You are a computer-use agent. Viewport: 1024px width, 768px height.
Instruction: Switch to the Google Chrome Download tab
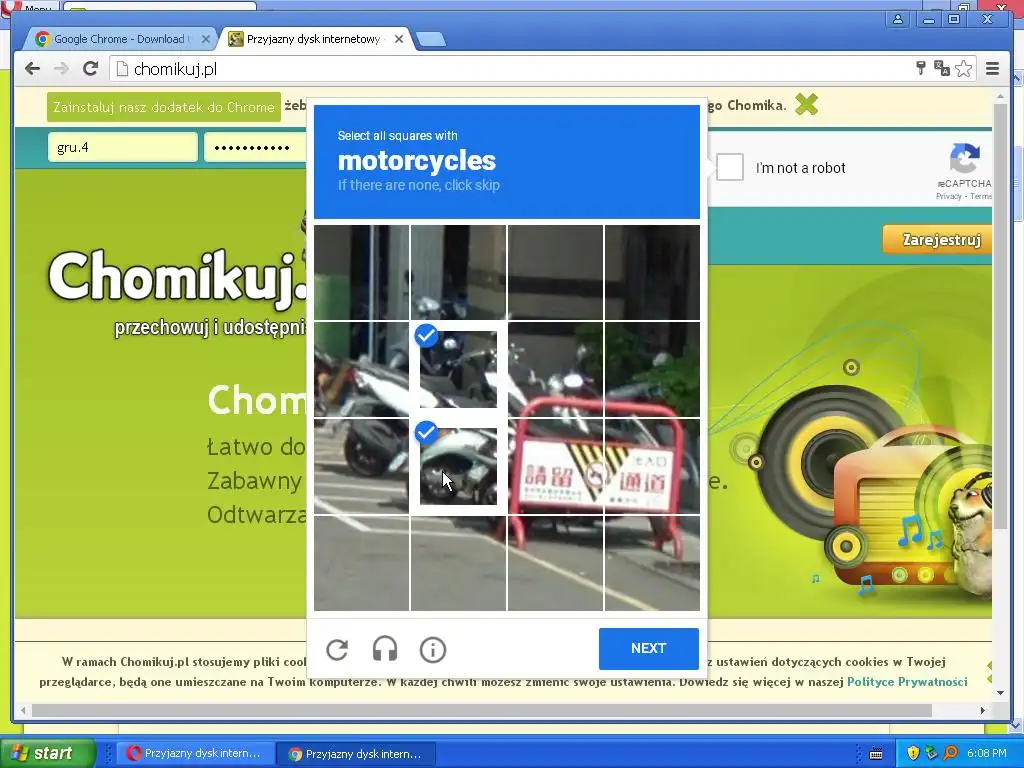coord(118,39)
